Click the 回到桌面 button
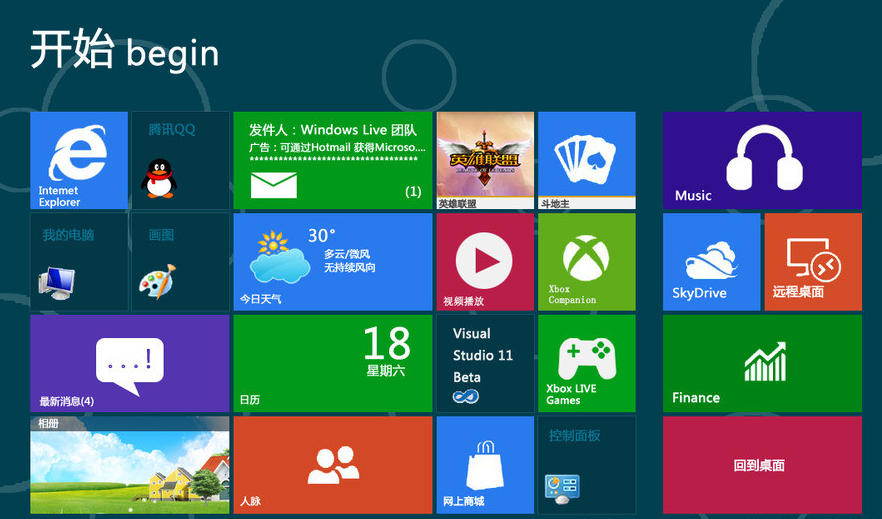 pos(761,465)
